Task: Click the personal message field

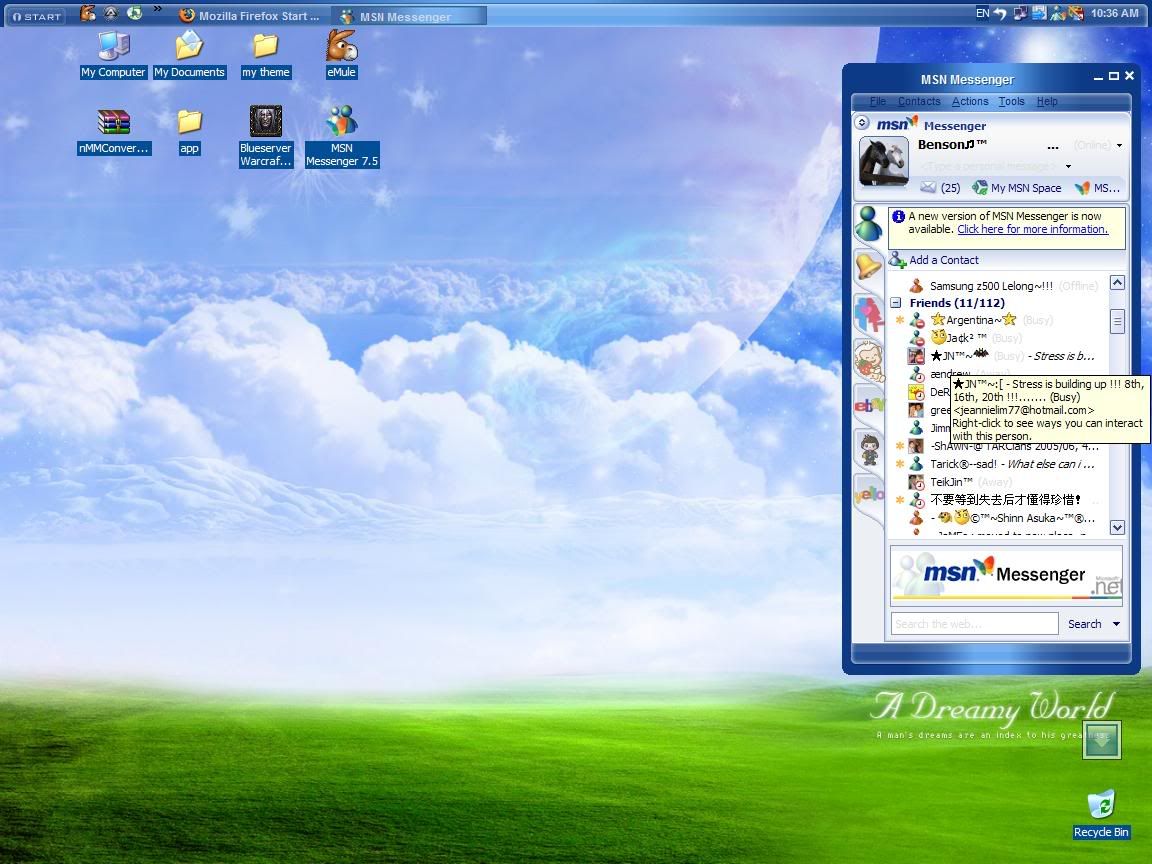Action: tap(987, 166)
